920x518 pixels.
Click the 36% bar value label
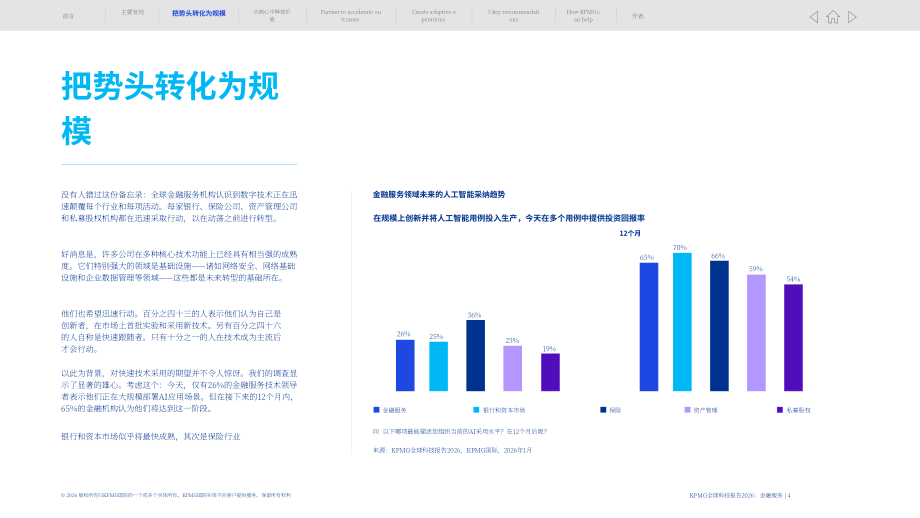click(x=474, y=315)
